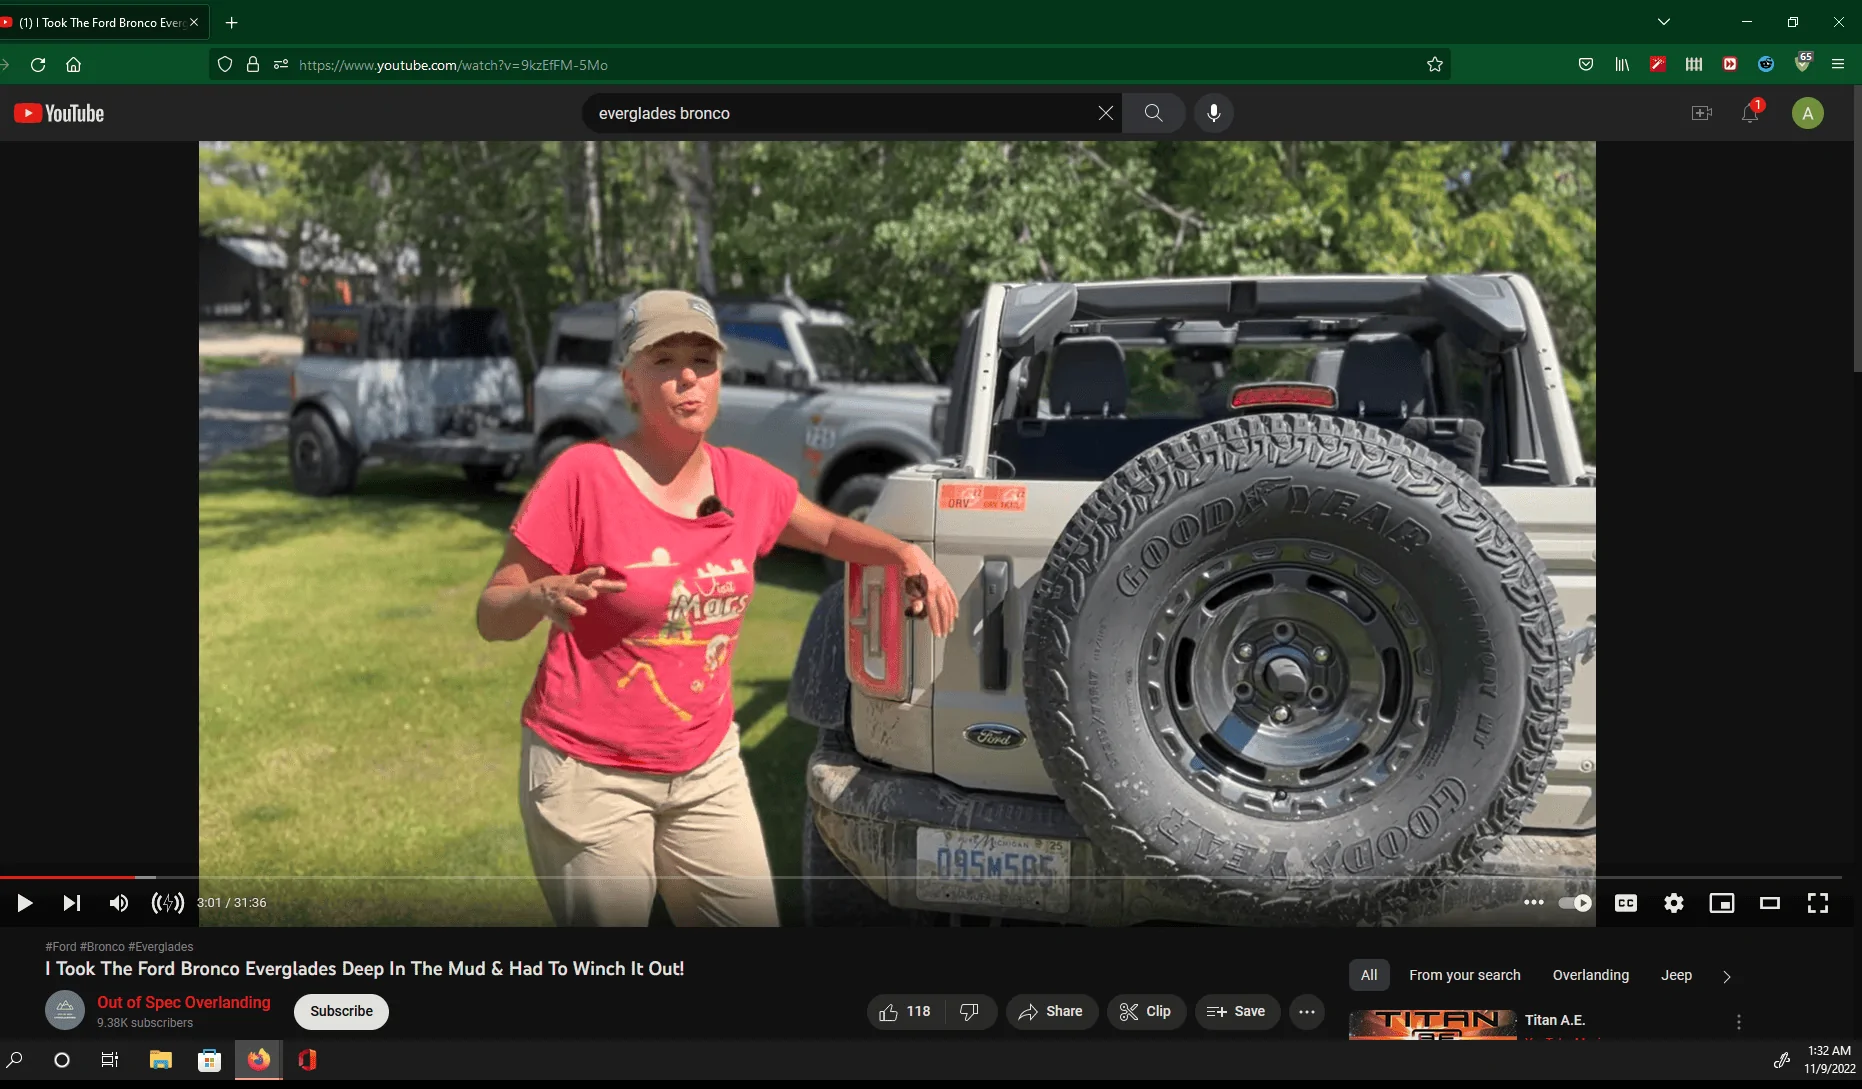Enter full screen mode

1818,903
